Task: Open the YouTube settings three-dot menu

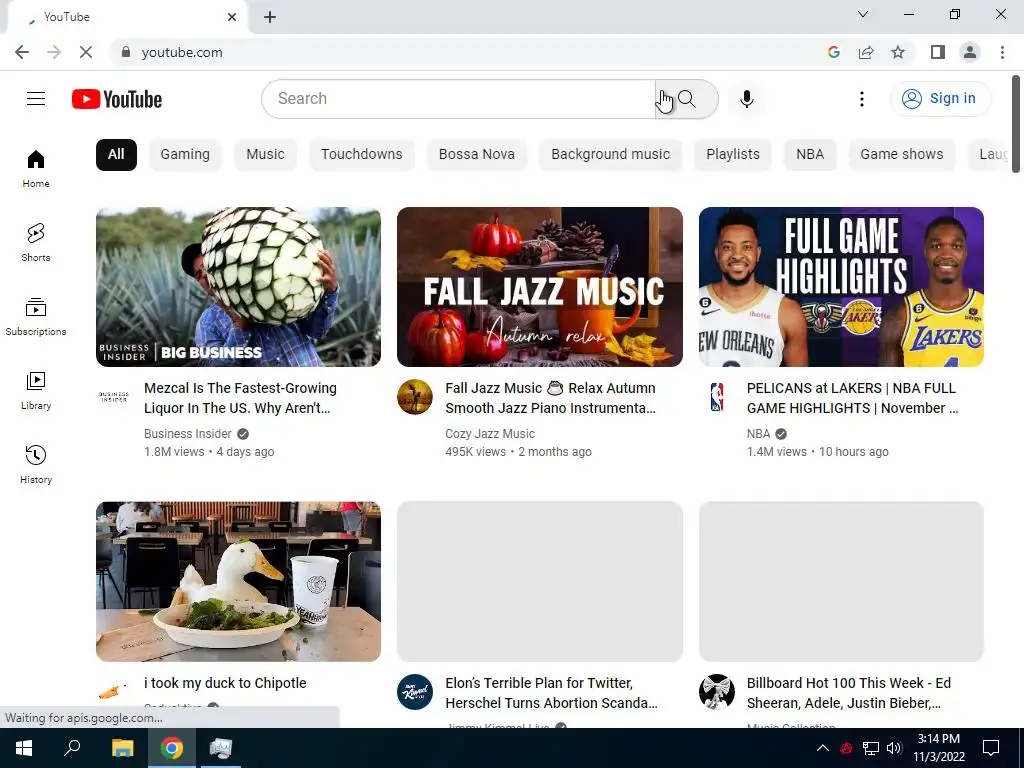Action: [862, 99]
